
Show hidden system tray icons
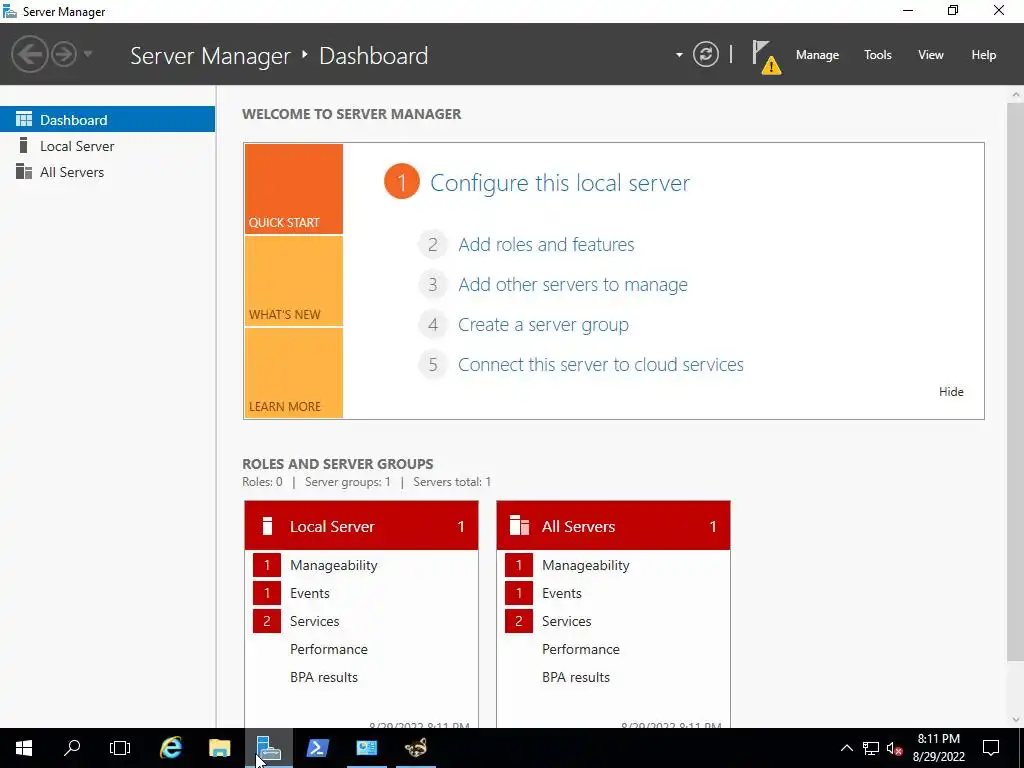point(846,748)
